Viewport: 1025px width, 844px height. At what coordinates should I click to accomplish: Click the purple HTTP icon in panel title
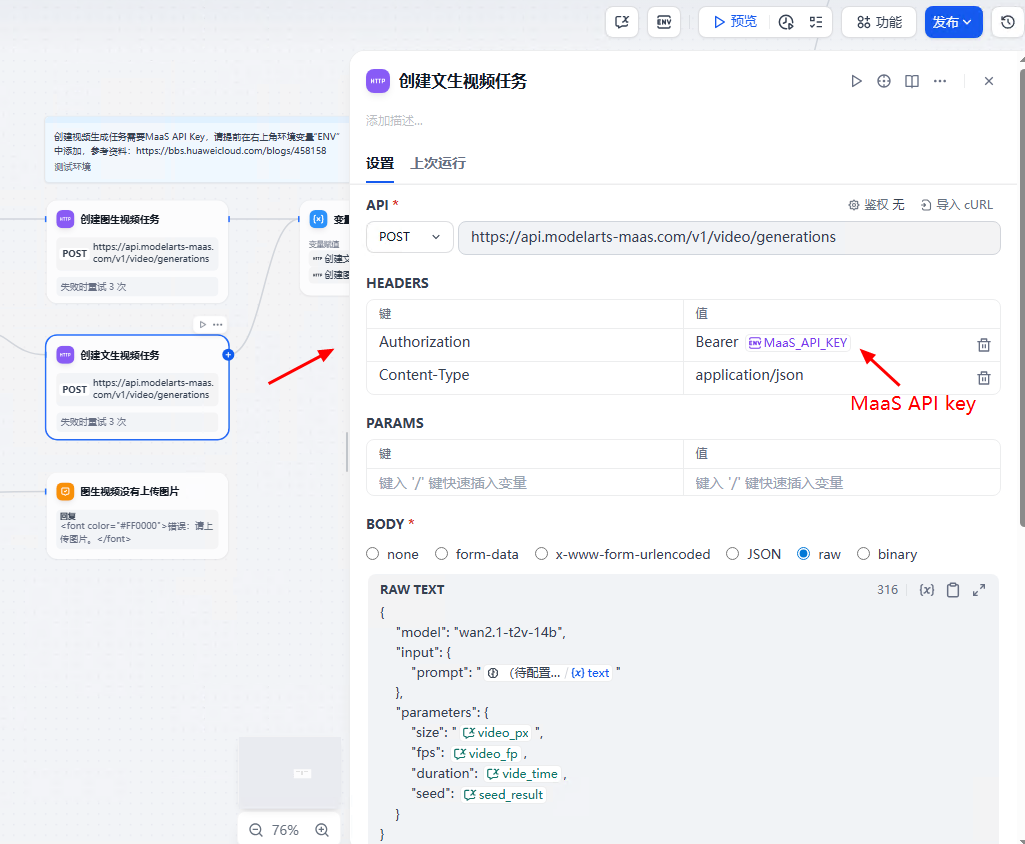coord(378,81)
